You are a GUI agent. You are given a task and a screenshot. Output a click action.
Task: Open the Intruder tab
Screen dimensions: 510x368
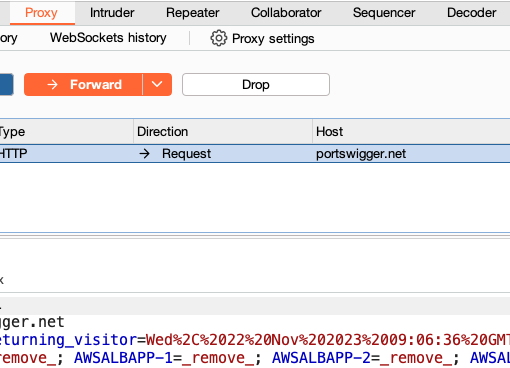(x=112, y=13)
